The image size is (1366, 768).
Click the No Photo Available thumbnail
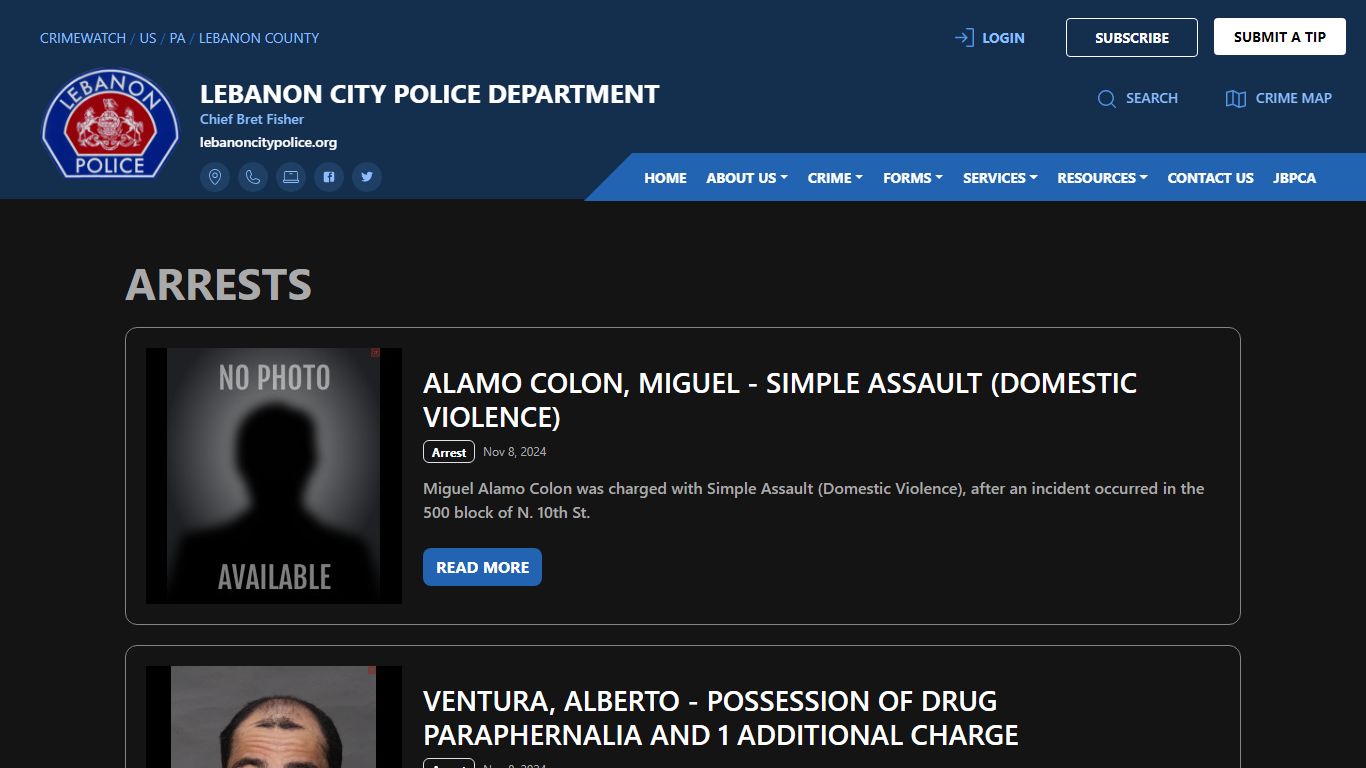[x=274, y=476]
